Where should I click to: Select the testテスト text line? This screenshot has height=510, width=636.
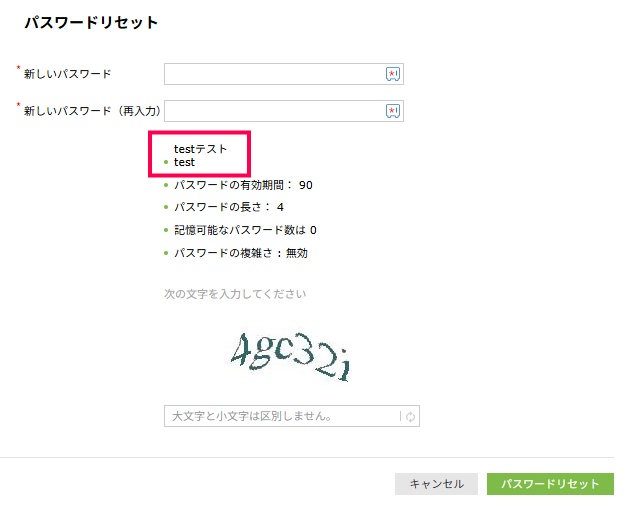200,149
